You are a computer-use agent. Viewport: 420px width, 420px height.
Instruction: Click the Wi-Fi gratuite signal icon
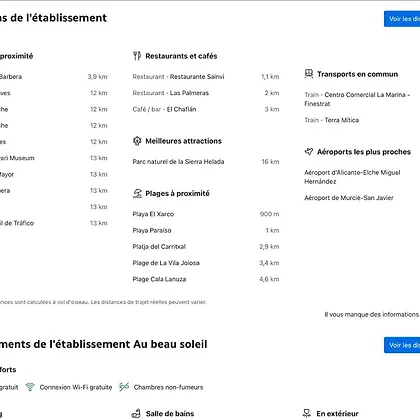click(x=30, y=387)
